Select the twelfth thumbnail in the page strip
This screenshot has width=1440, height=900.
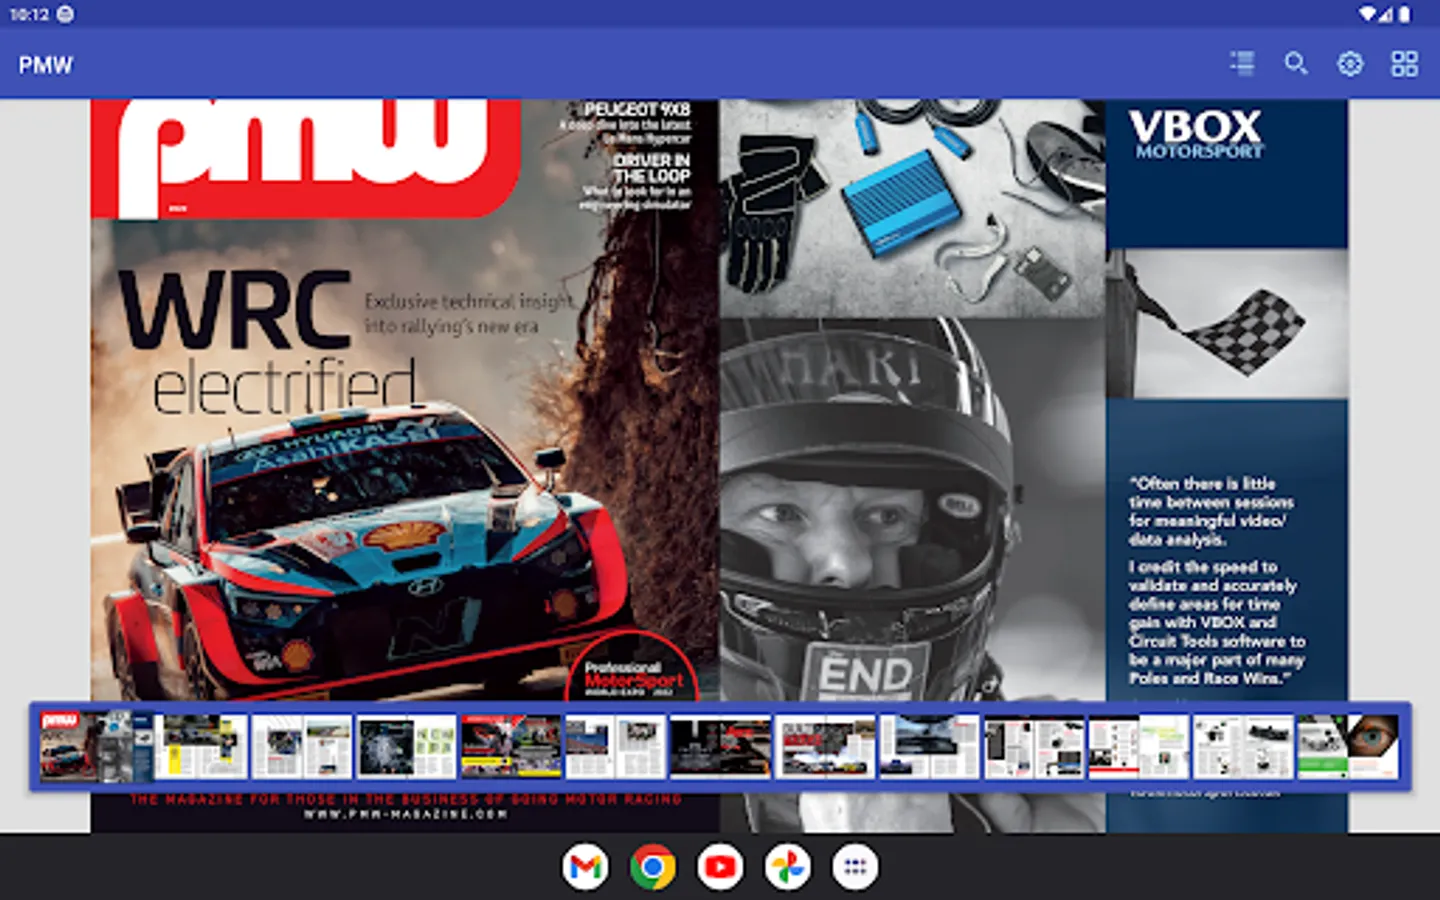(1243, 746)
